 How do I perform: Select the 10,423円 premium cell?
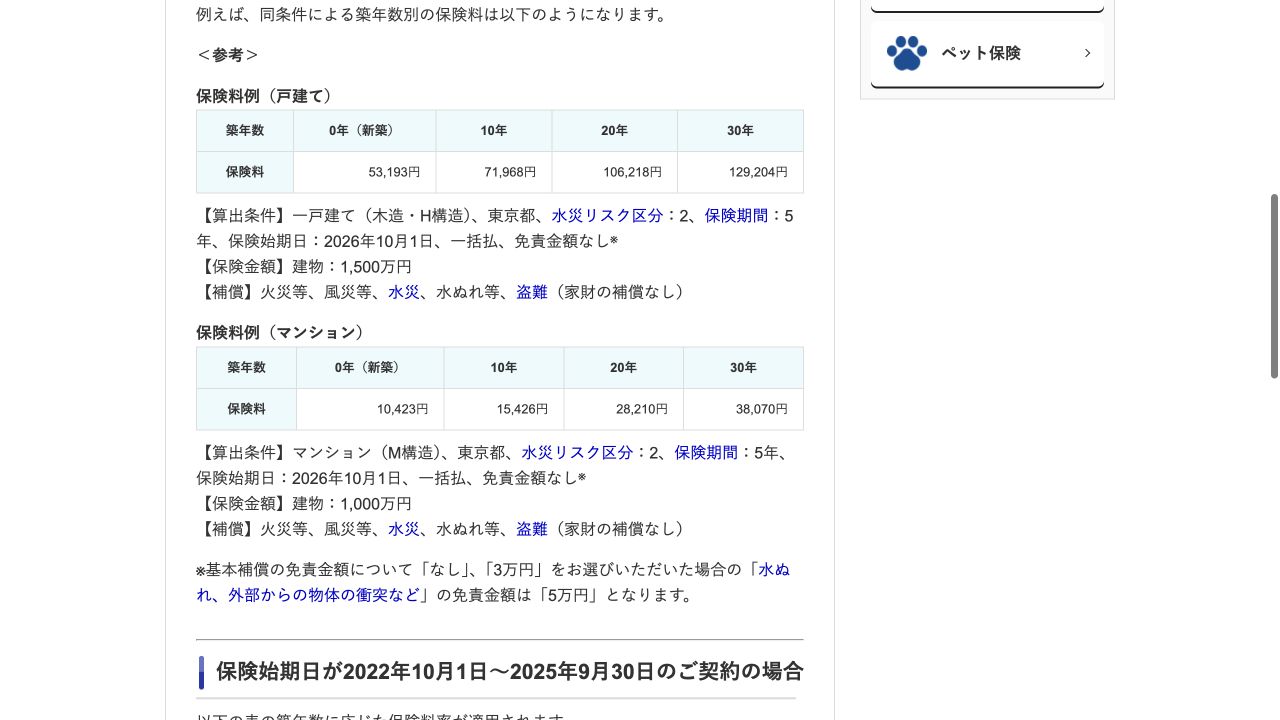click(370, 409)
